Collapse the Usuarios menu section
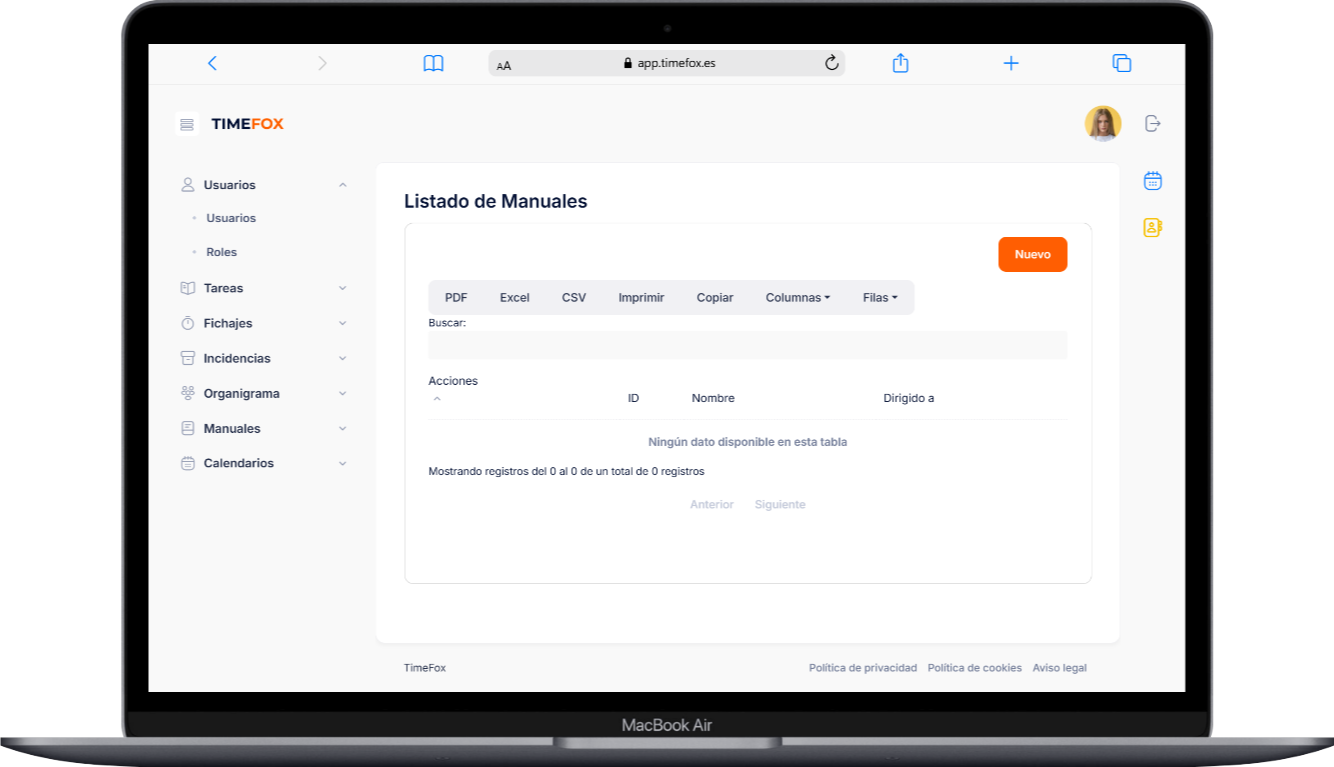Image resolution: width=1334 pixels, height=767 pixels. [x=343, y=185]
